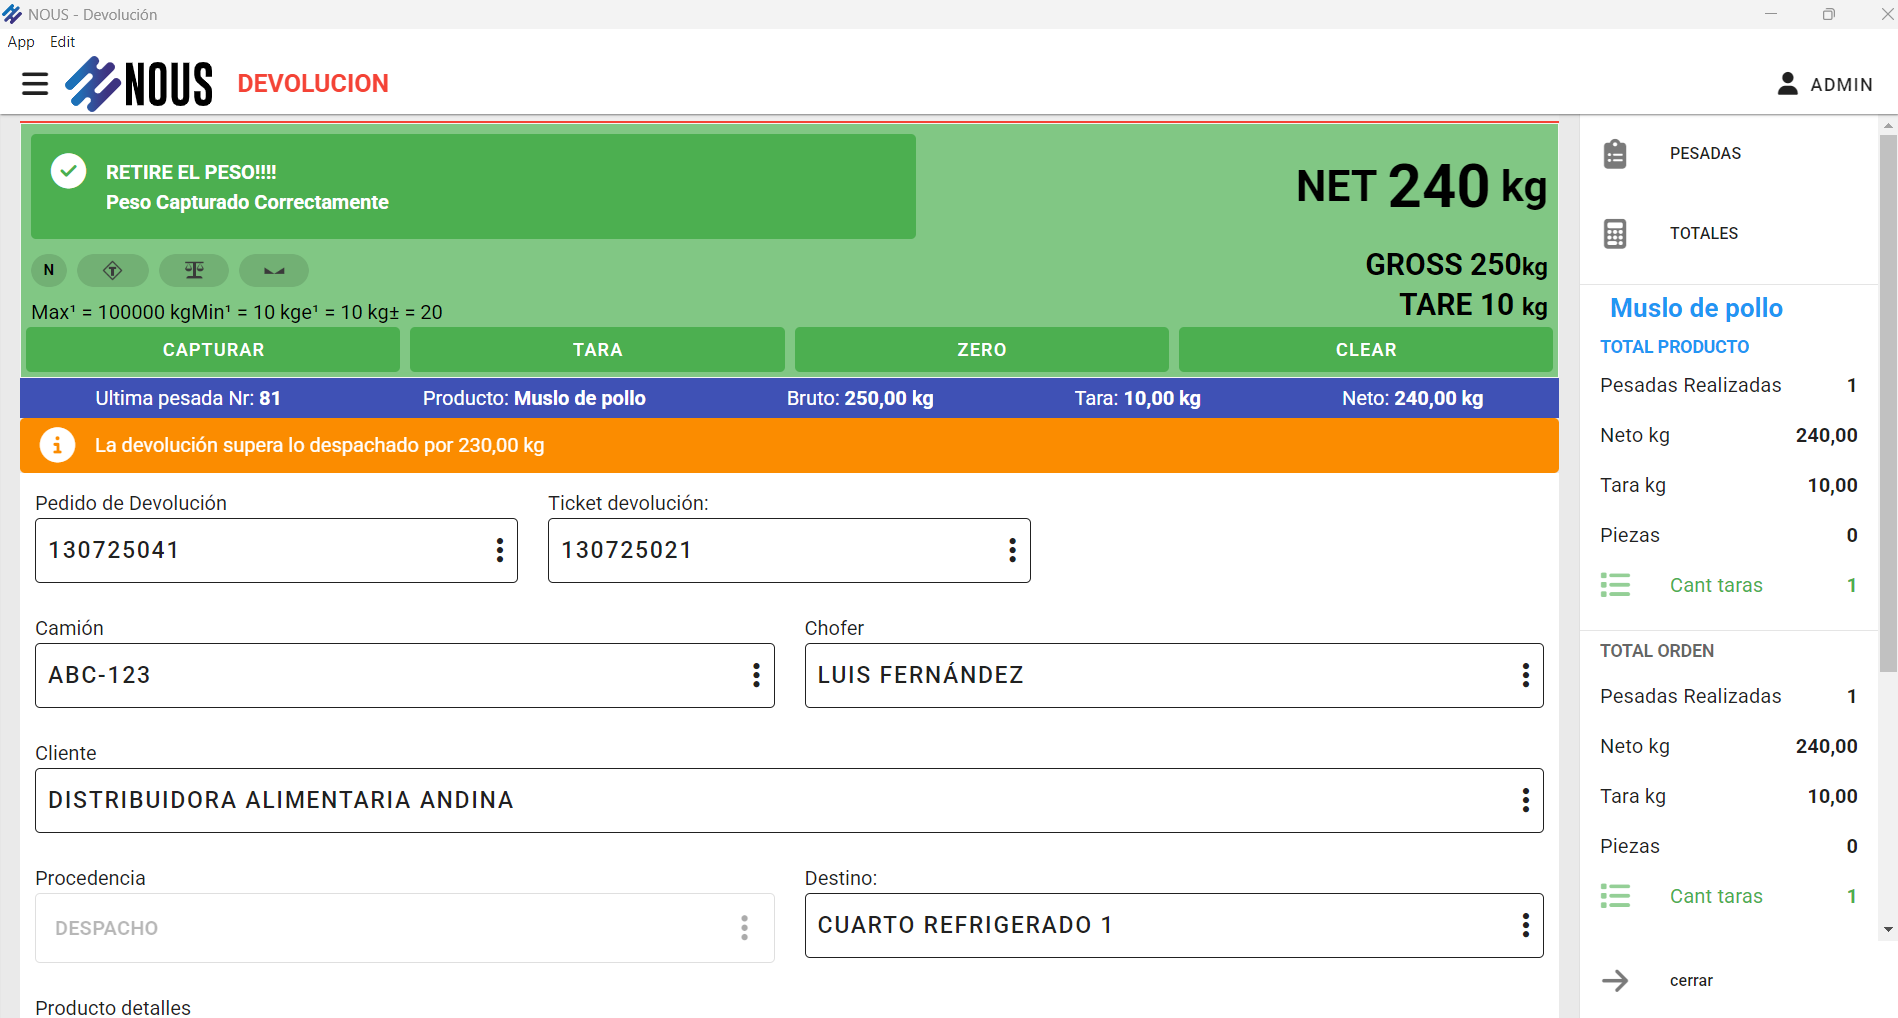This screenshot has height=1018, width=1898.
Task: Open Pesadas clipboard icon in sidebar
Action: tap(1615, 154)
